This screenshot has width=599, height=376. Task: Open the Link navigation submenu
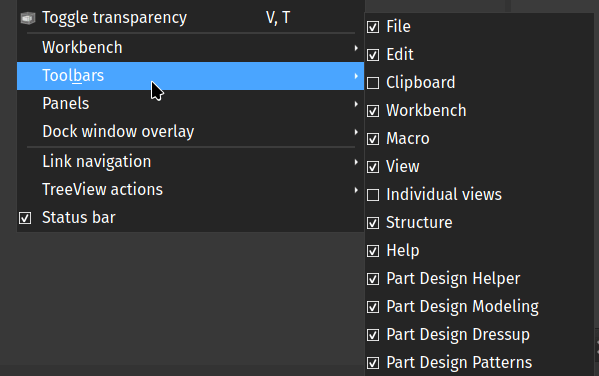[190, 162]
